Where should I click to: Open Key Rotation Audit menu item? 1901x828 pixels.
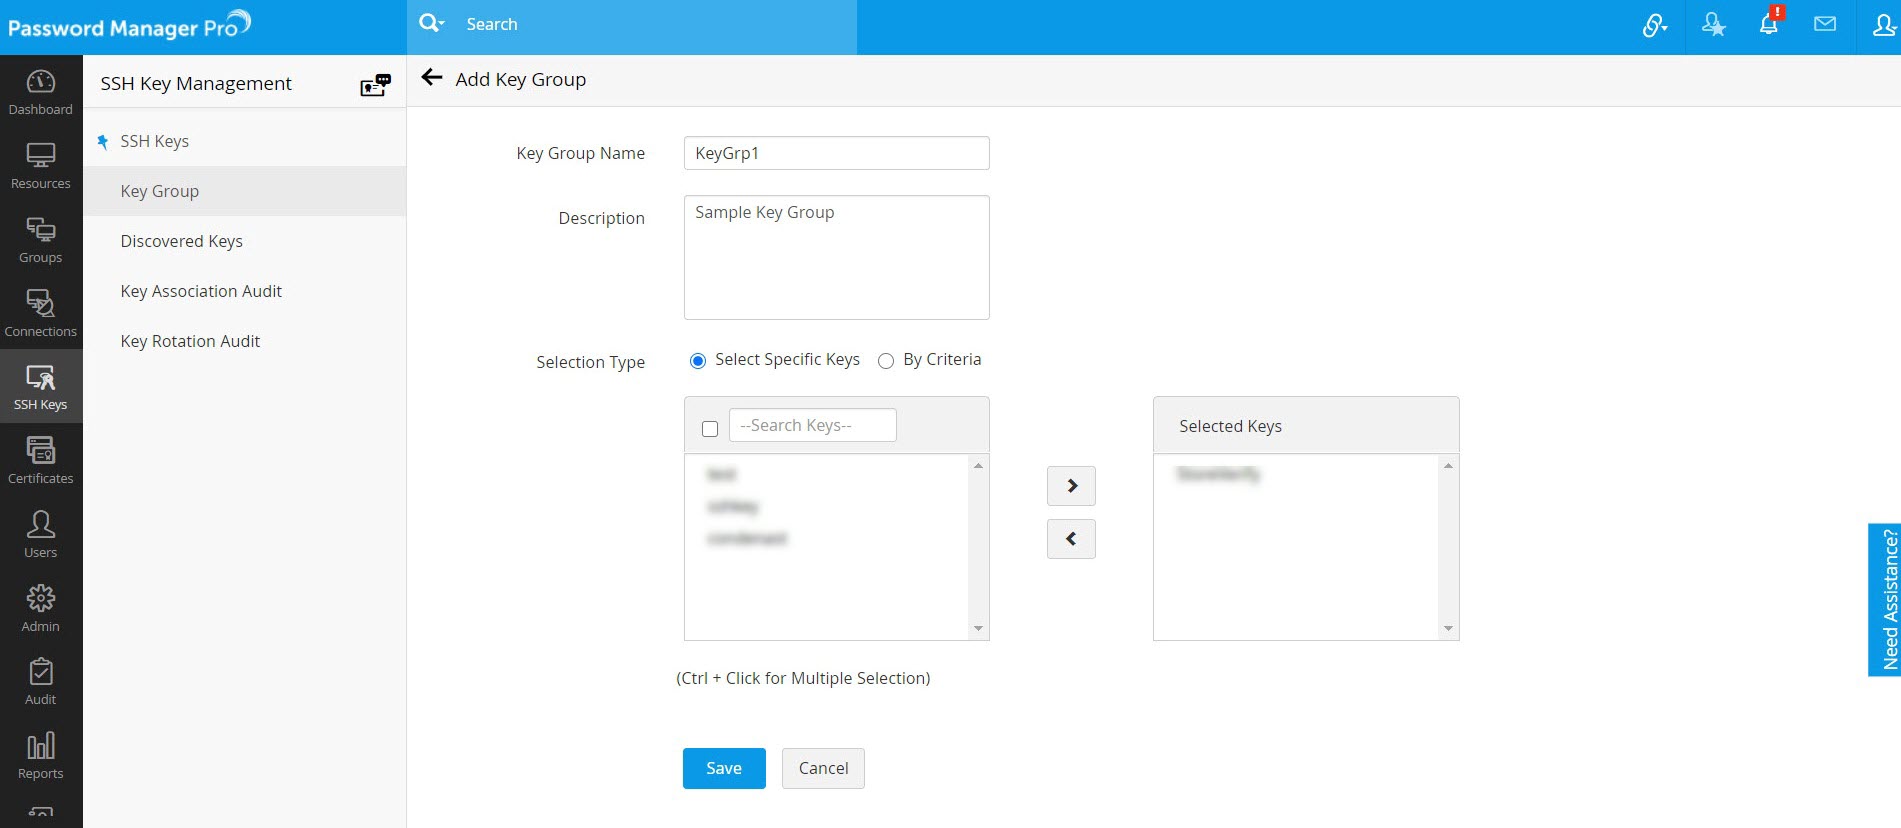[x=190, y=341]
